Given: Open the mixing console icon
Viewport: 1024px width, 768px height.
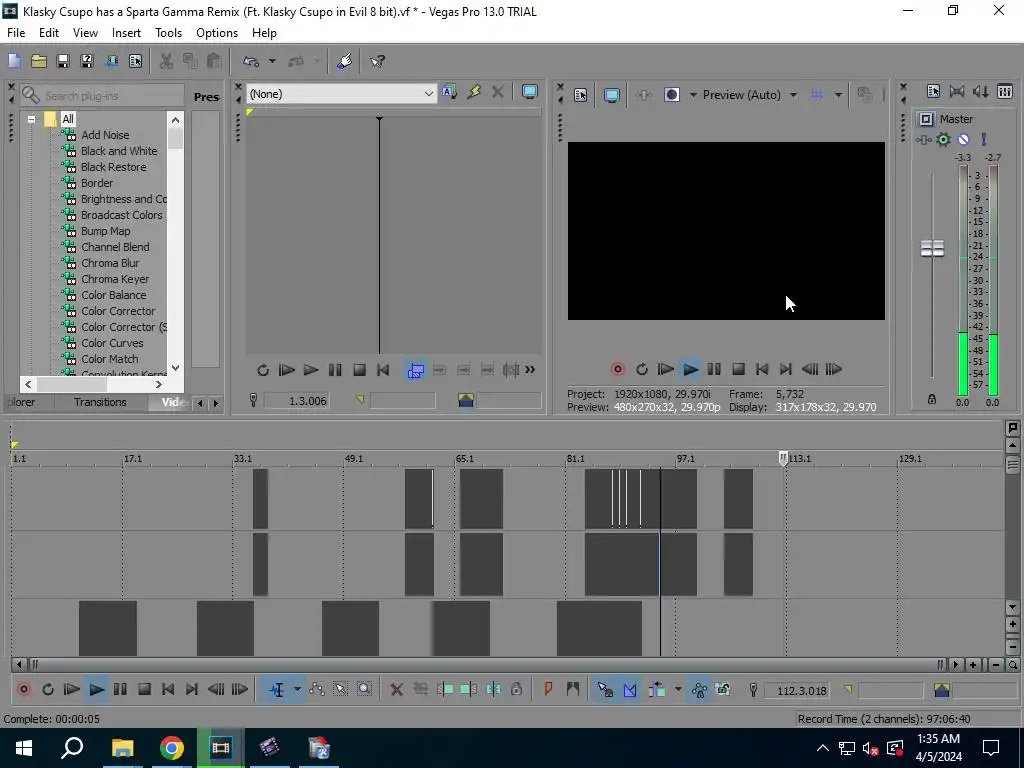Looking at the screenshot, I should click(x=1005, y=91).
